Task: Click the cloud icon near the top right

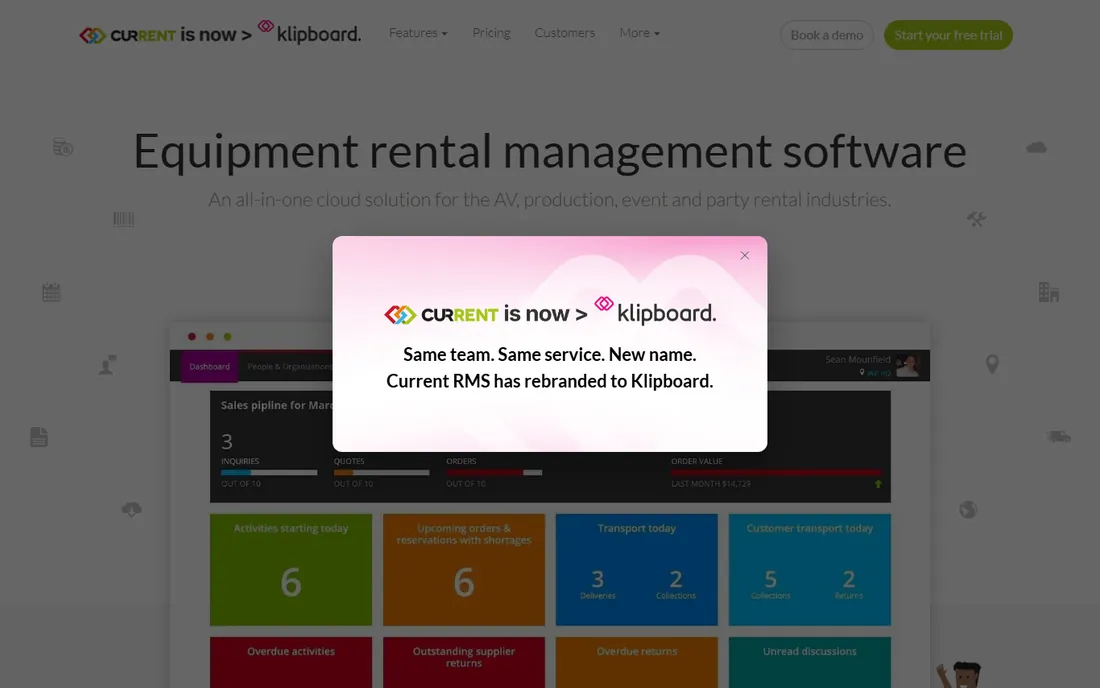Action: click(1036, 147)
